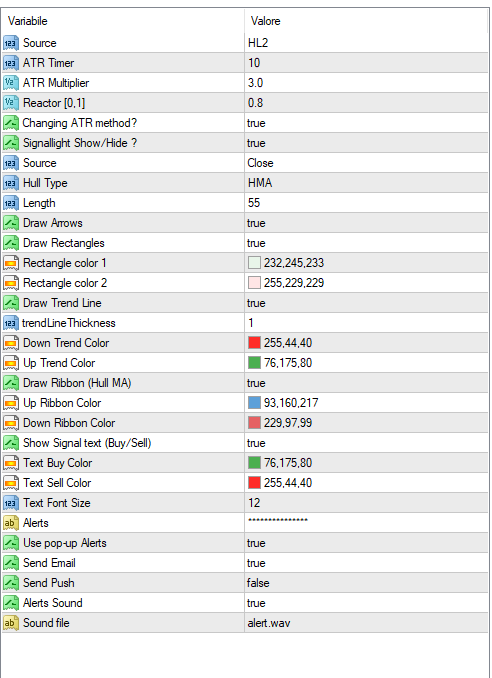Click the boolean icon beside Draw Rectangles
Screen dimensions: 492x678
(10, 243)
